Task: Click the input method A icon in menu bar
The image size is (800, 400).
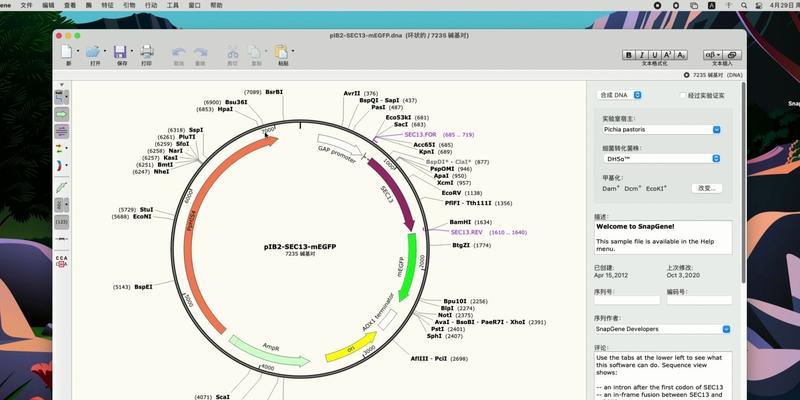Action: [x=712, y=5]
